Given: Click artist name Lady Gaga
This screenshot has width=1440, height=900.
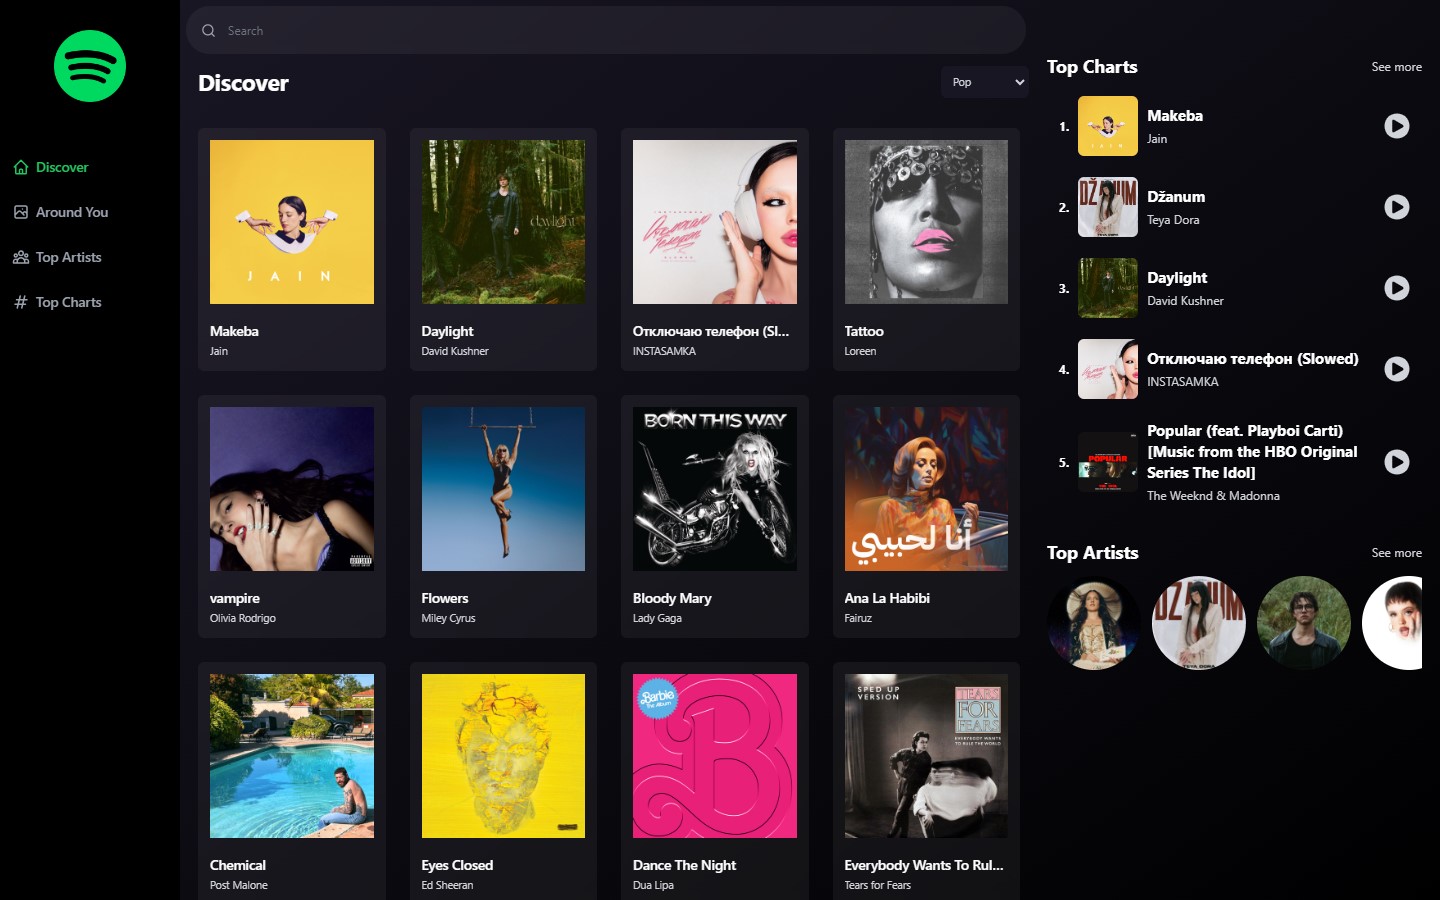Looking at the screenshot, I should click(657, 618).
